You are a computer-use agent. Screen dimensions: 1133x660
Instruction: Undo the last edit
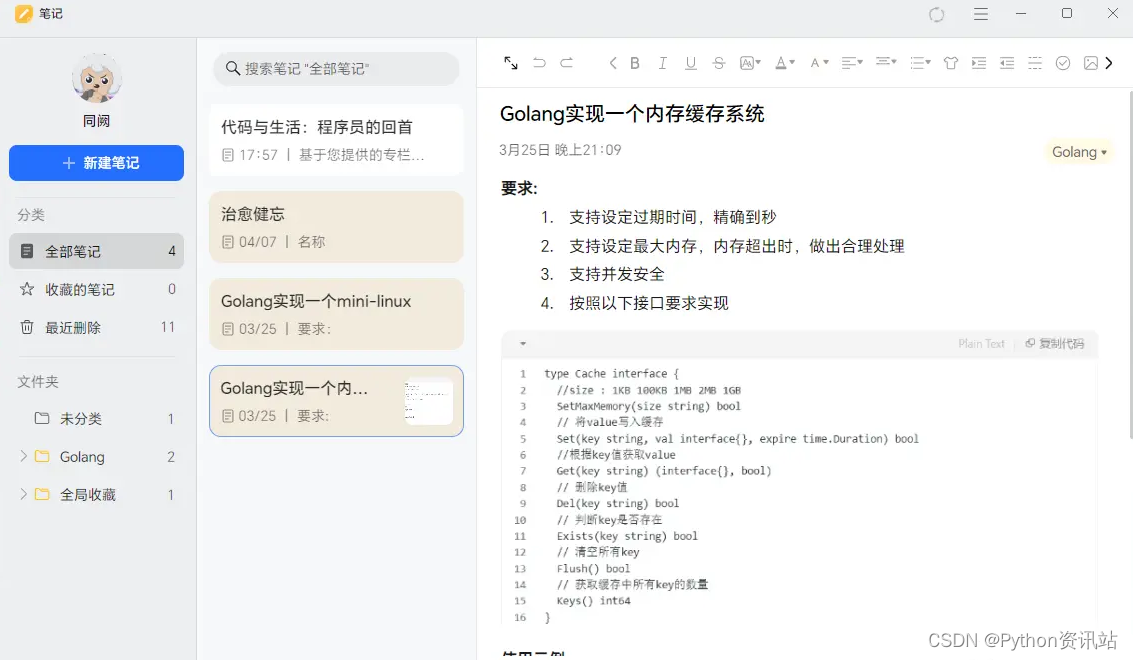pyautogui.click(x=539, y=63)
